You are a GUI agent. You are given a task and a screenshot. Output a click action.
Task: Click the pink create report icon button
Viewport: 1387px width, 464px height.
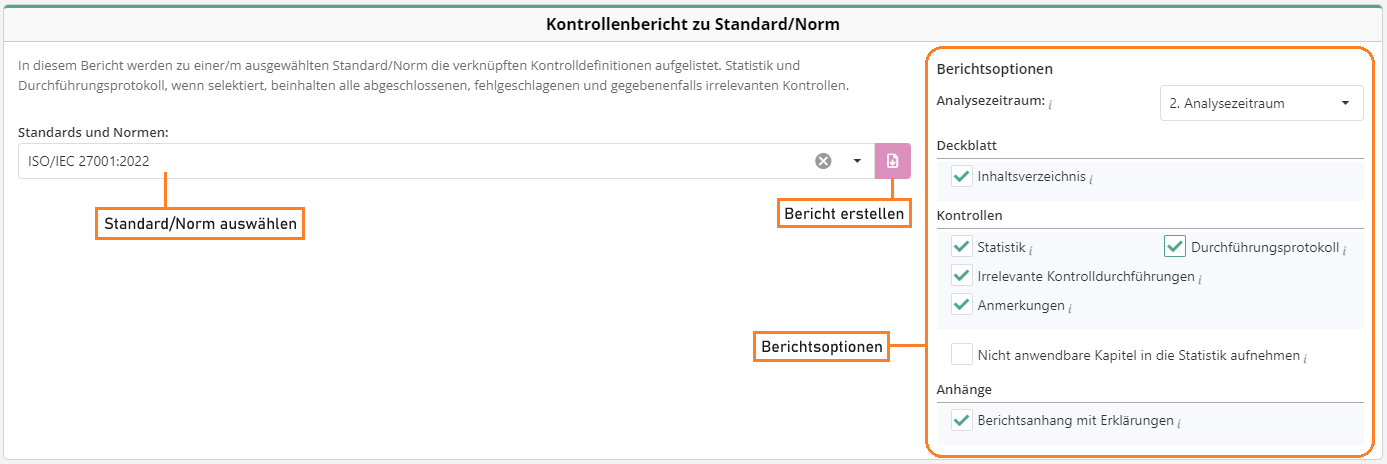(892, 161)
